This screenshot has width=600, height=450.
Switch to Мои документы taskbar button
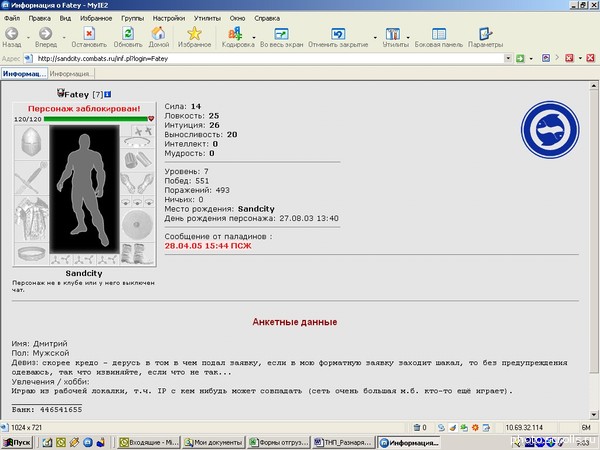pyautogui.click(x=214, y=442)
